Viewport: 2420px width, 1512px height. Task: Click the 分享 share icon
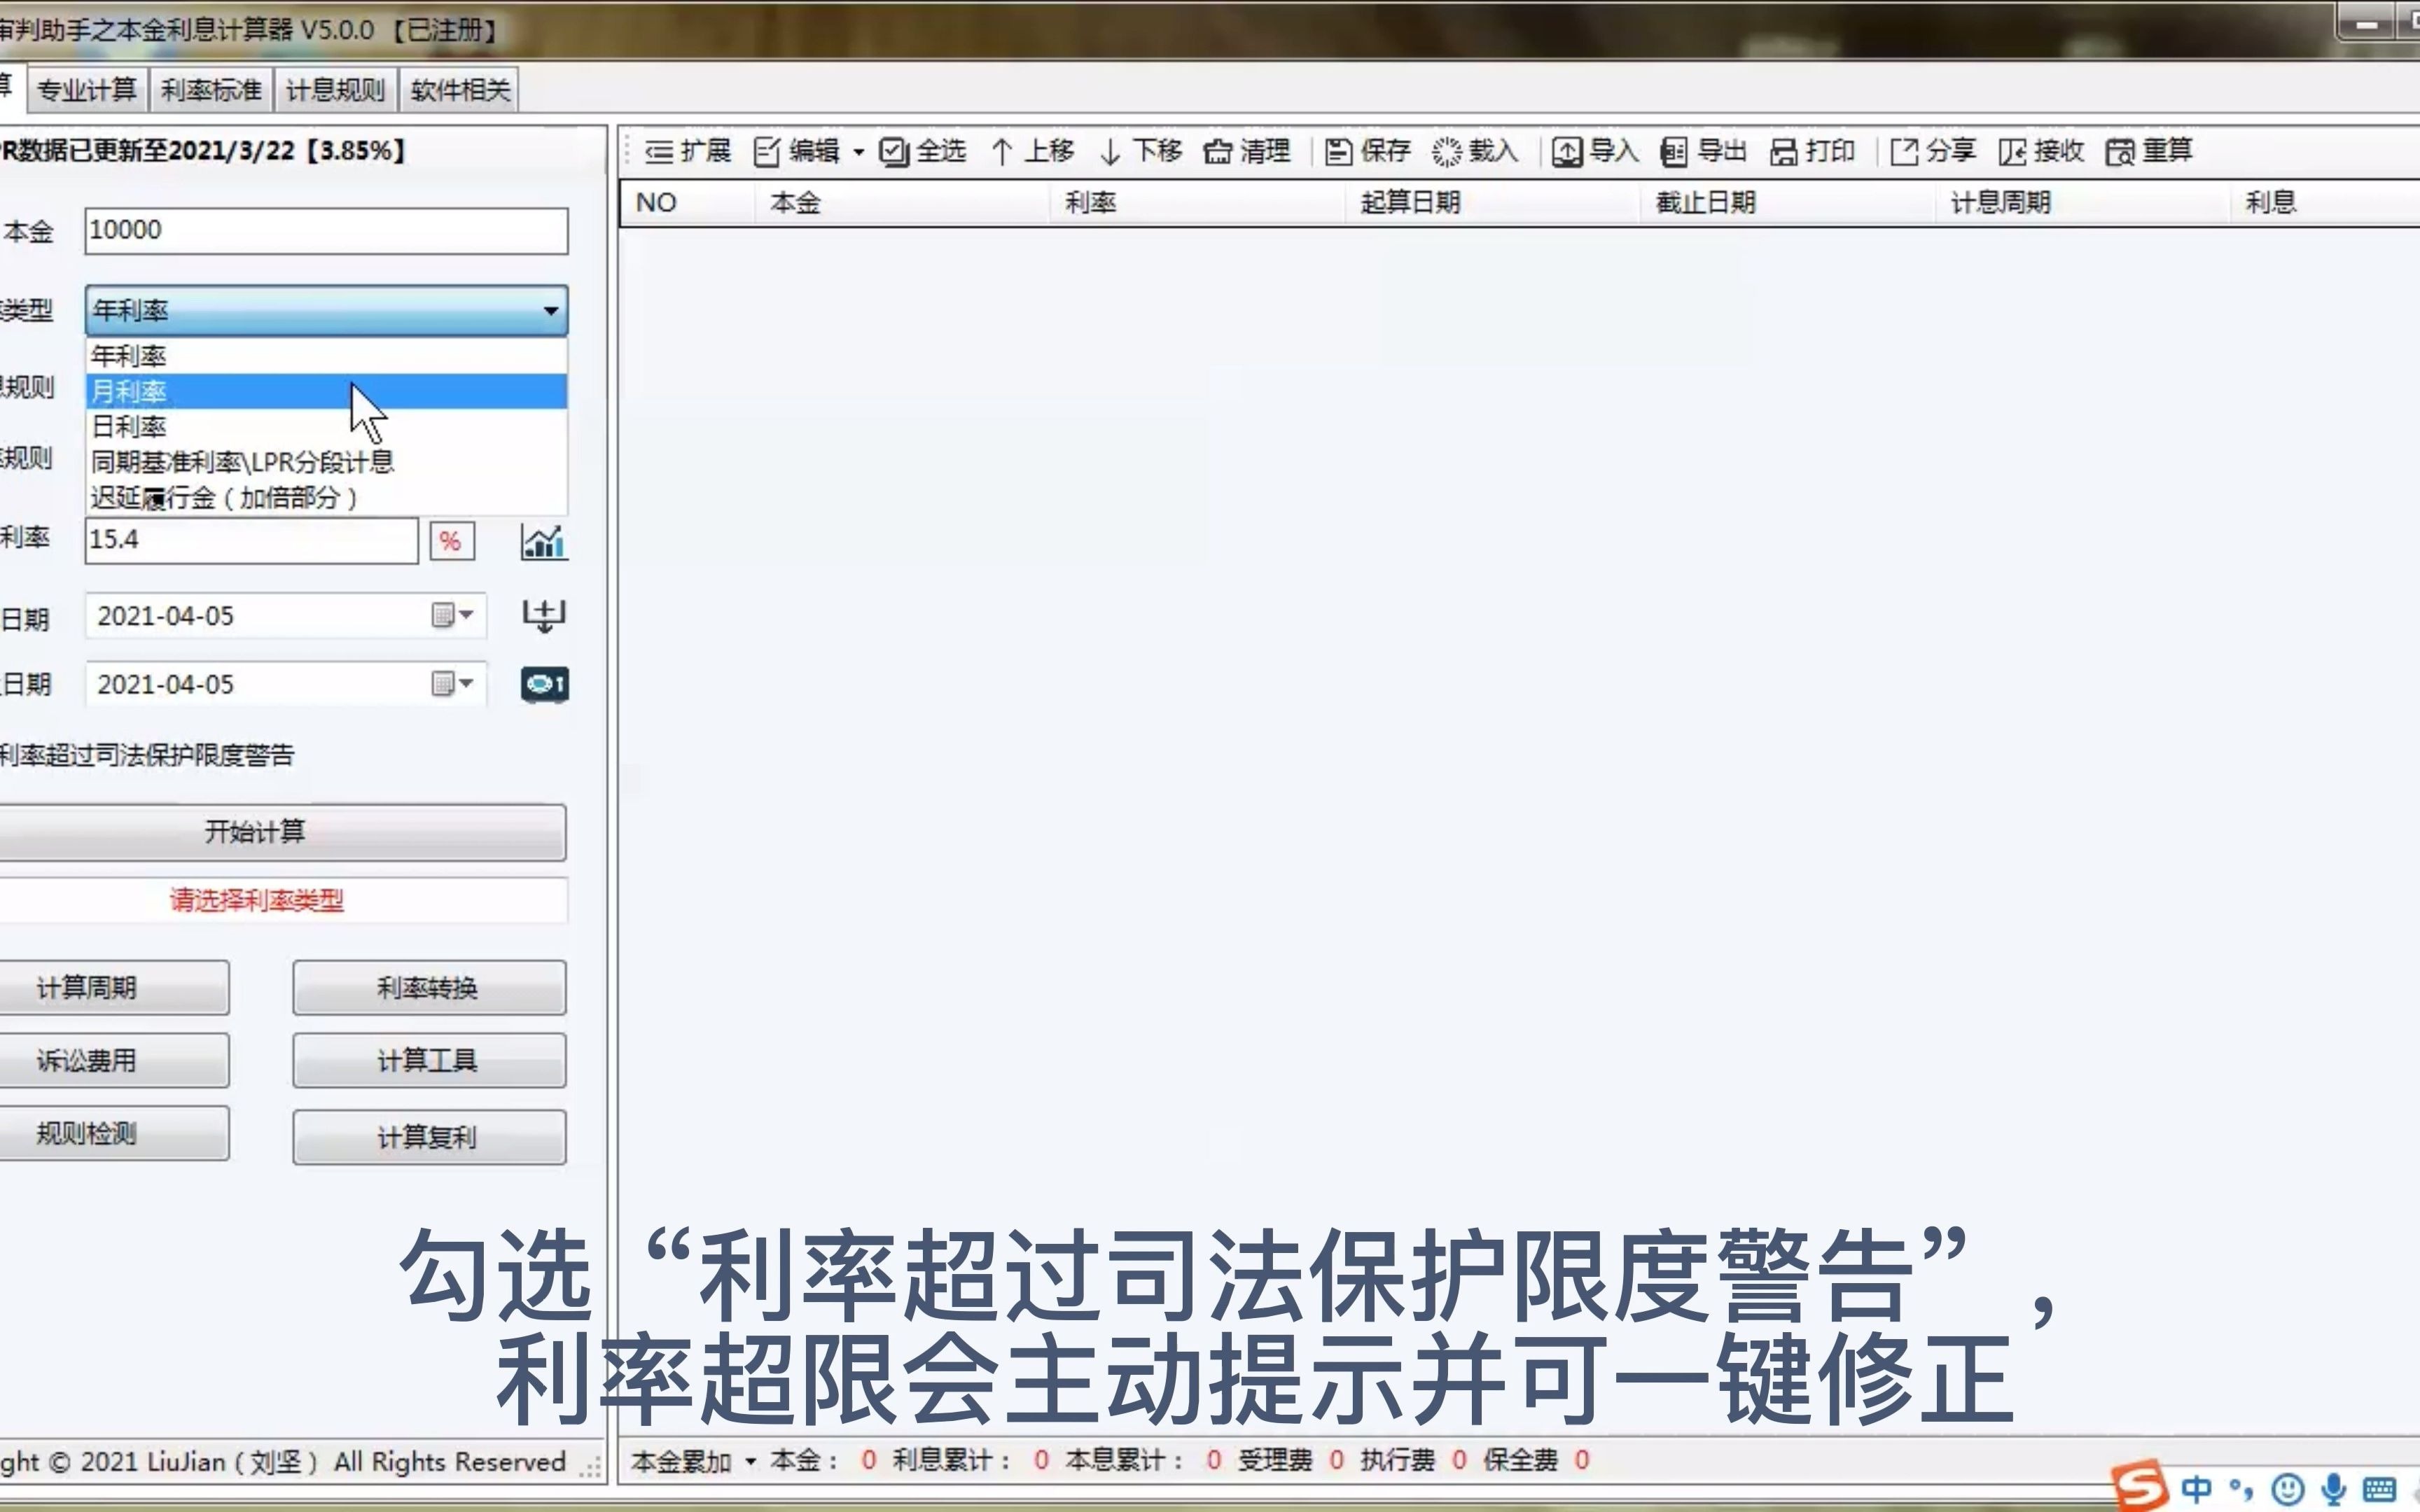1904,152
